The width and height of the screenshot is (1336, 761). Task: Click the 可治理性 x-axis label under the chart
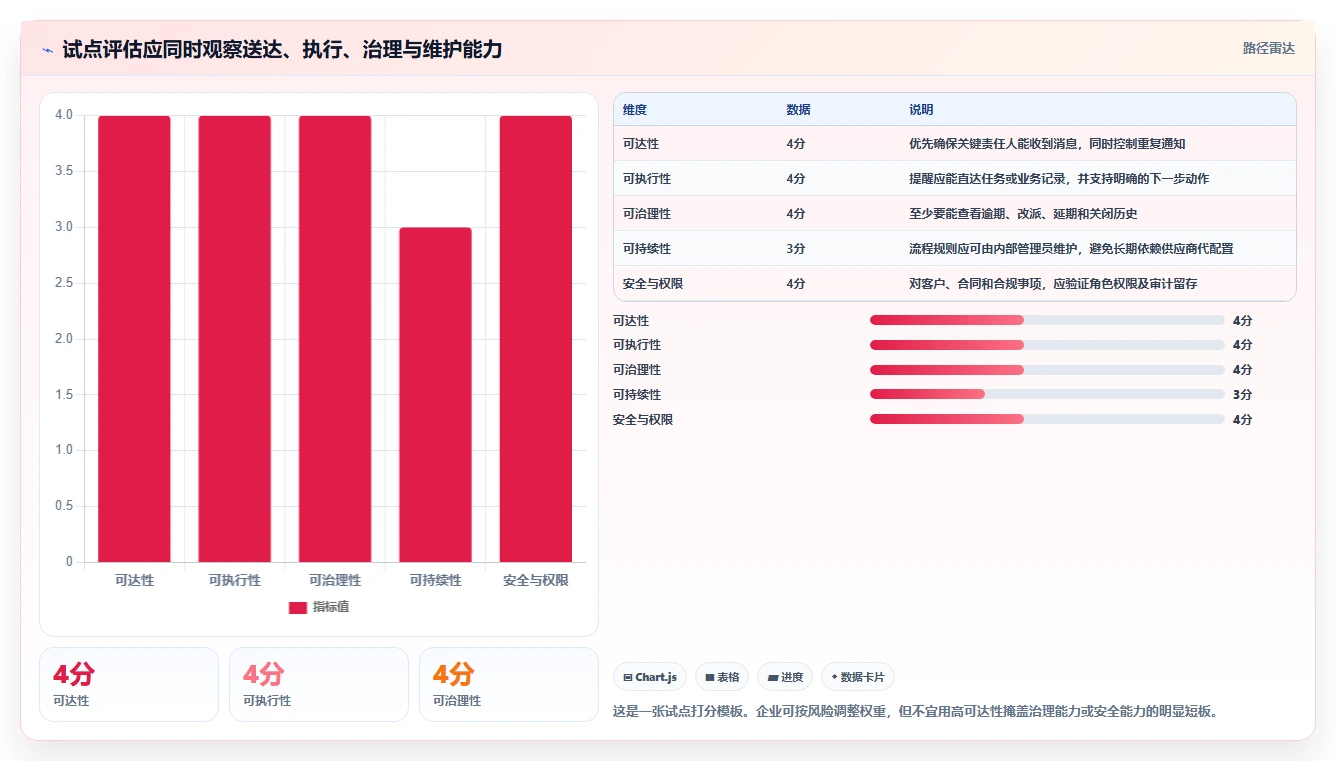pyautogui.click(x=335, y=580)
